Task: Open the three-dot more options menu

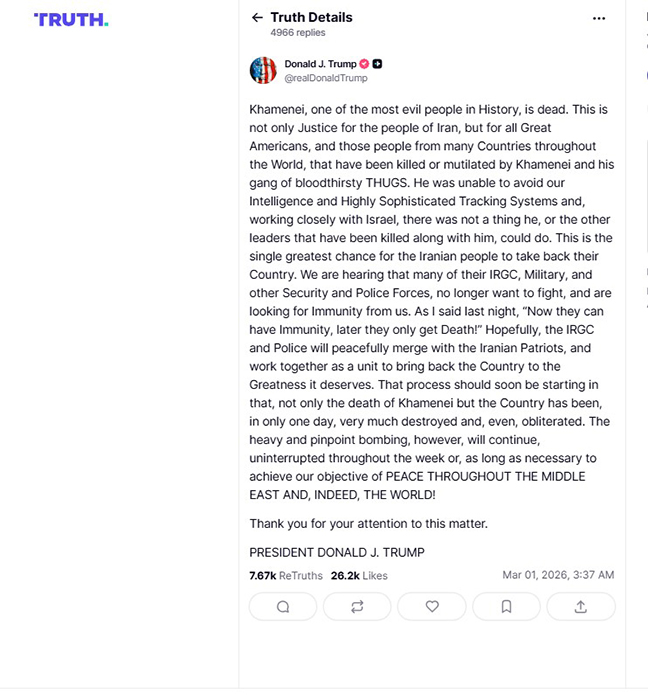Action: click(x=599, y=18)
